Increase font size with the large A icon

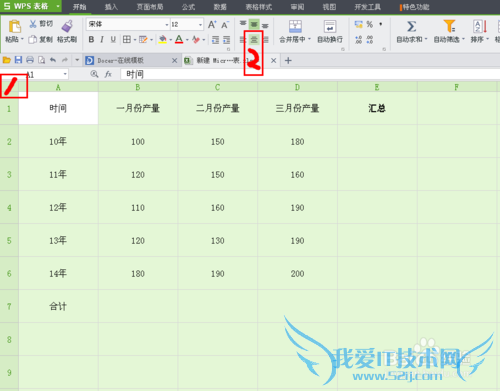[212, 24]
